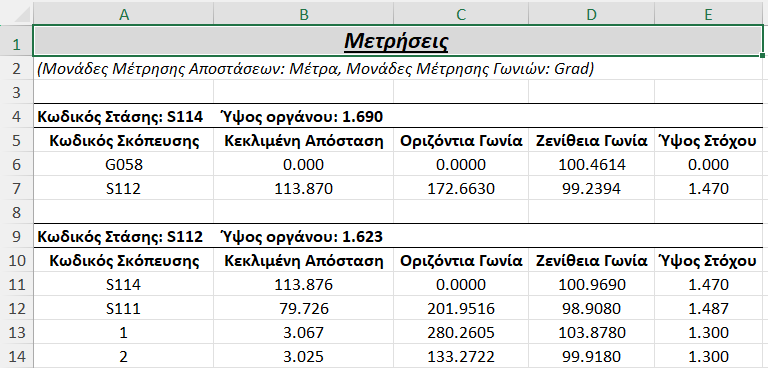Click Ύψος οργάνου: 1.623 cell
The height and width of the screenshot is (368, 768).
(302, 236)
